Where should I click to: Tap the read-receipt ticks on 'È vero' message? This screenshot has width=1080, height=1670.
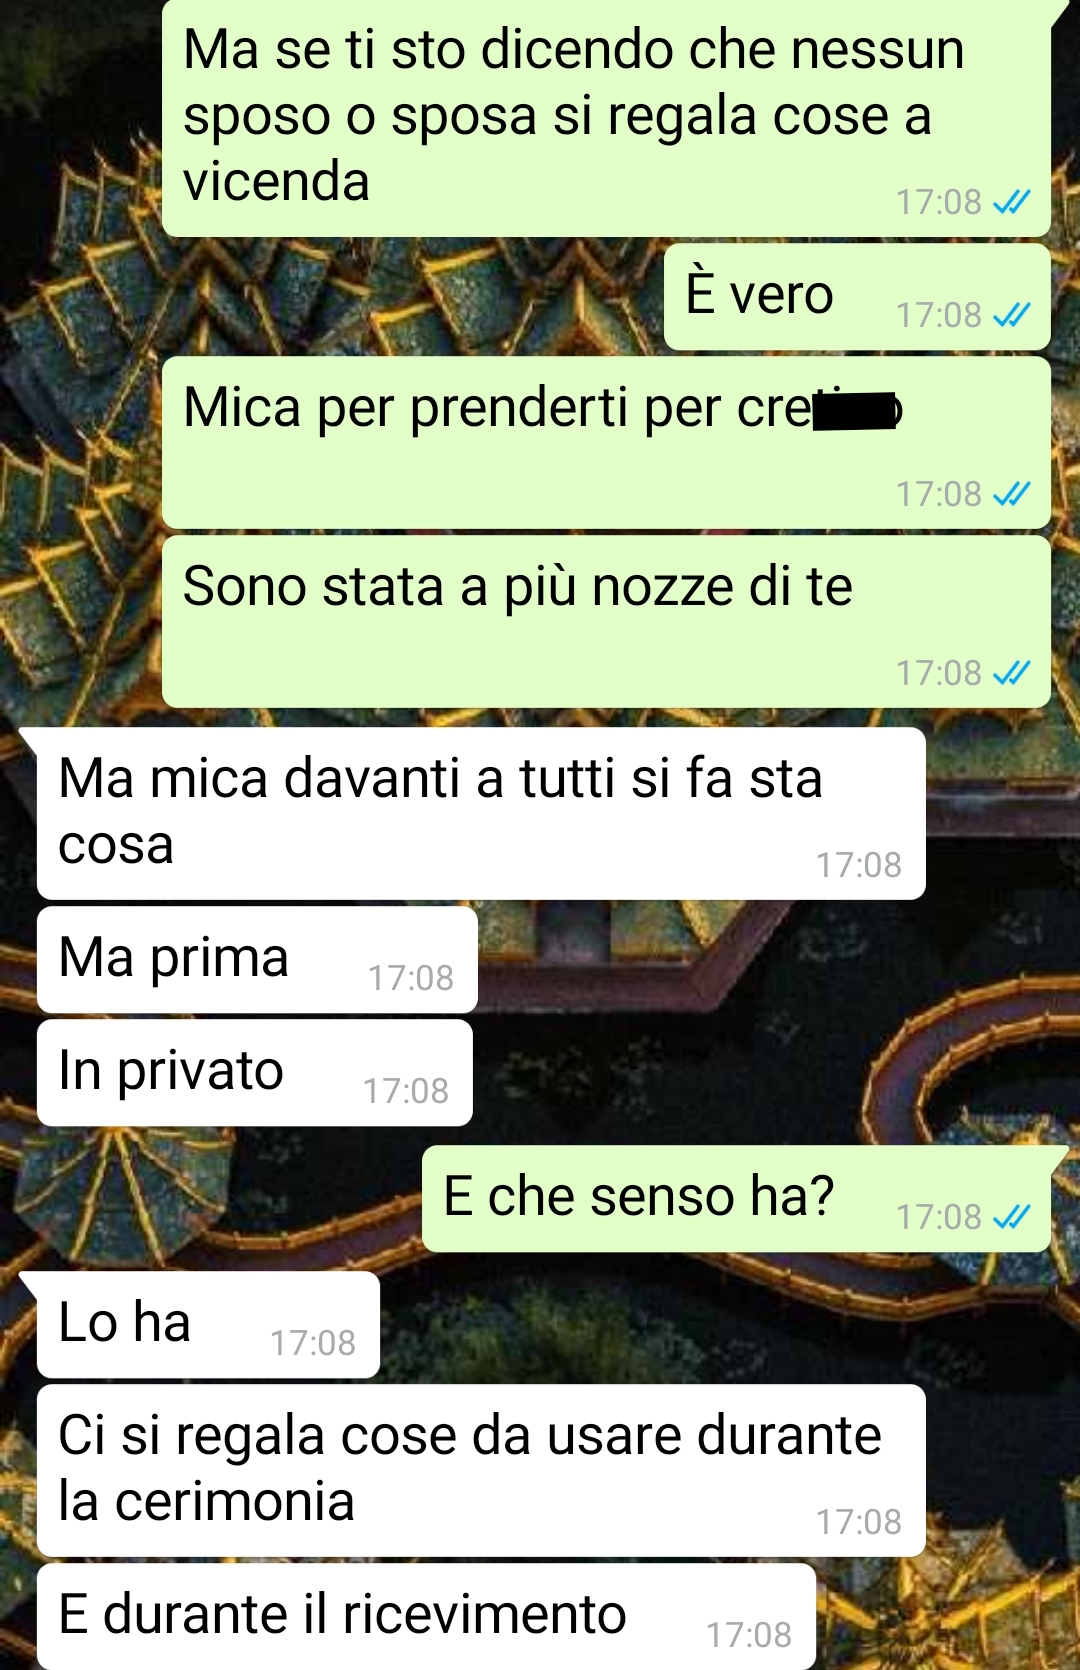(1011, 315)
